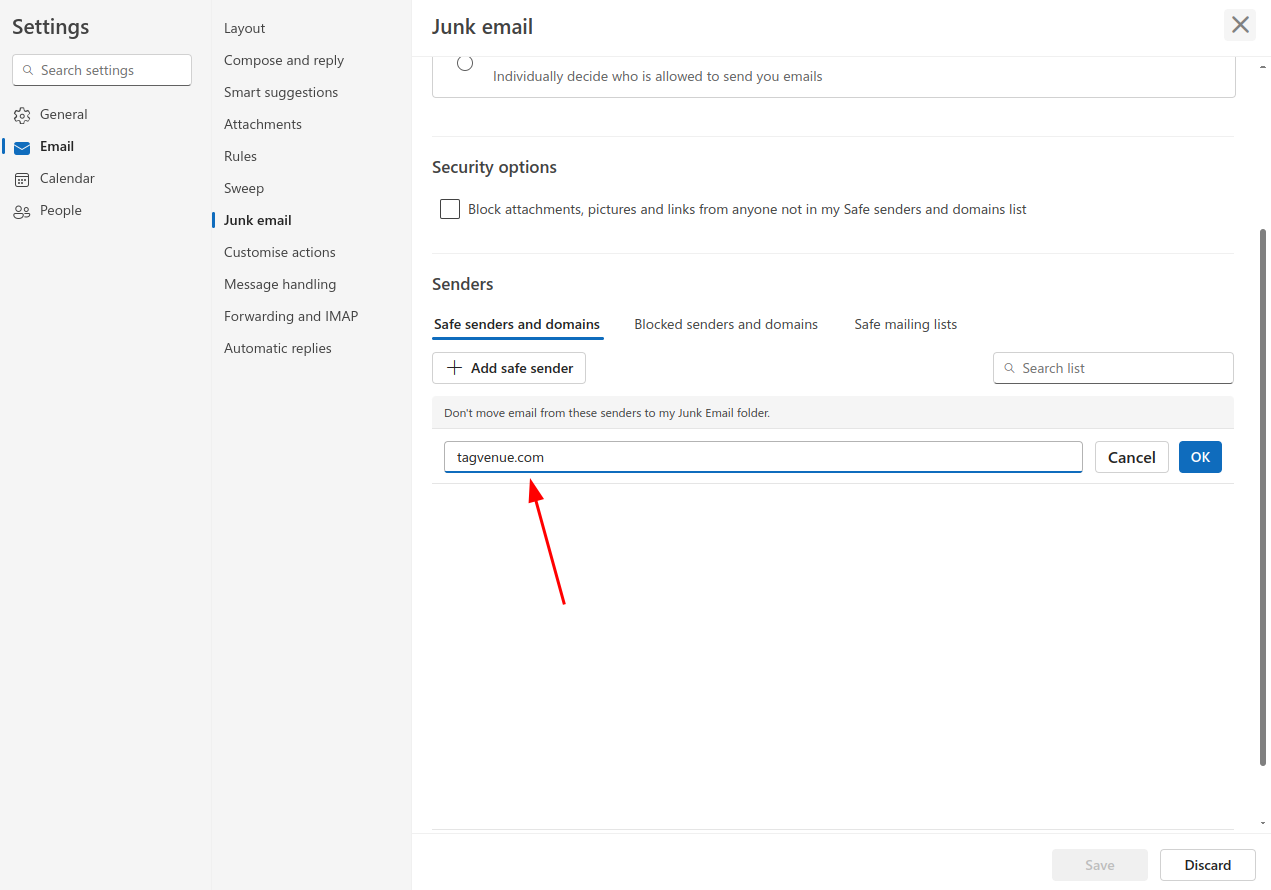Switch to Safe senders and domains tab

click(517, 324)
